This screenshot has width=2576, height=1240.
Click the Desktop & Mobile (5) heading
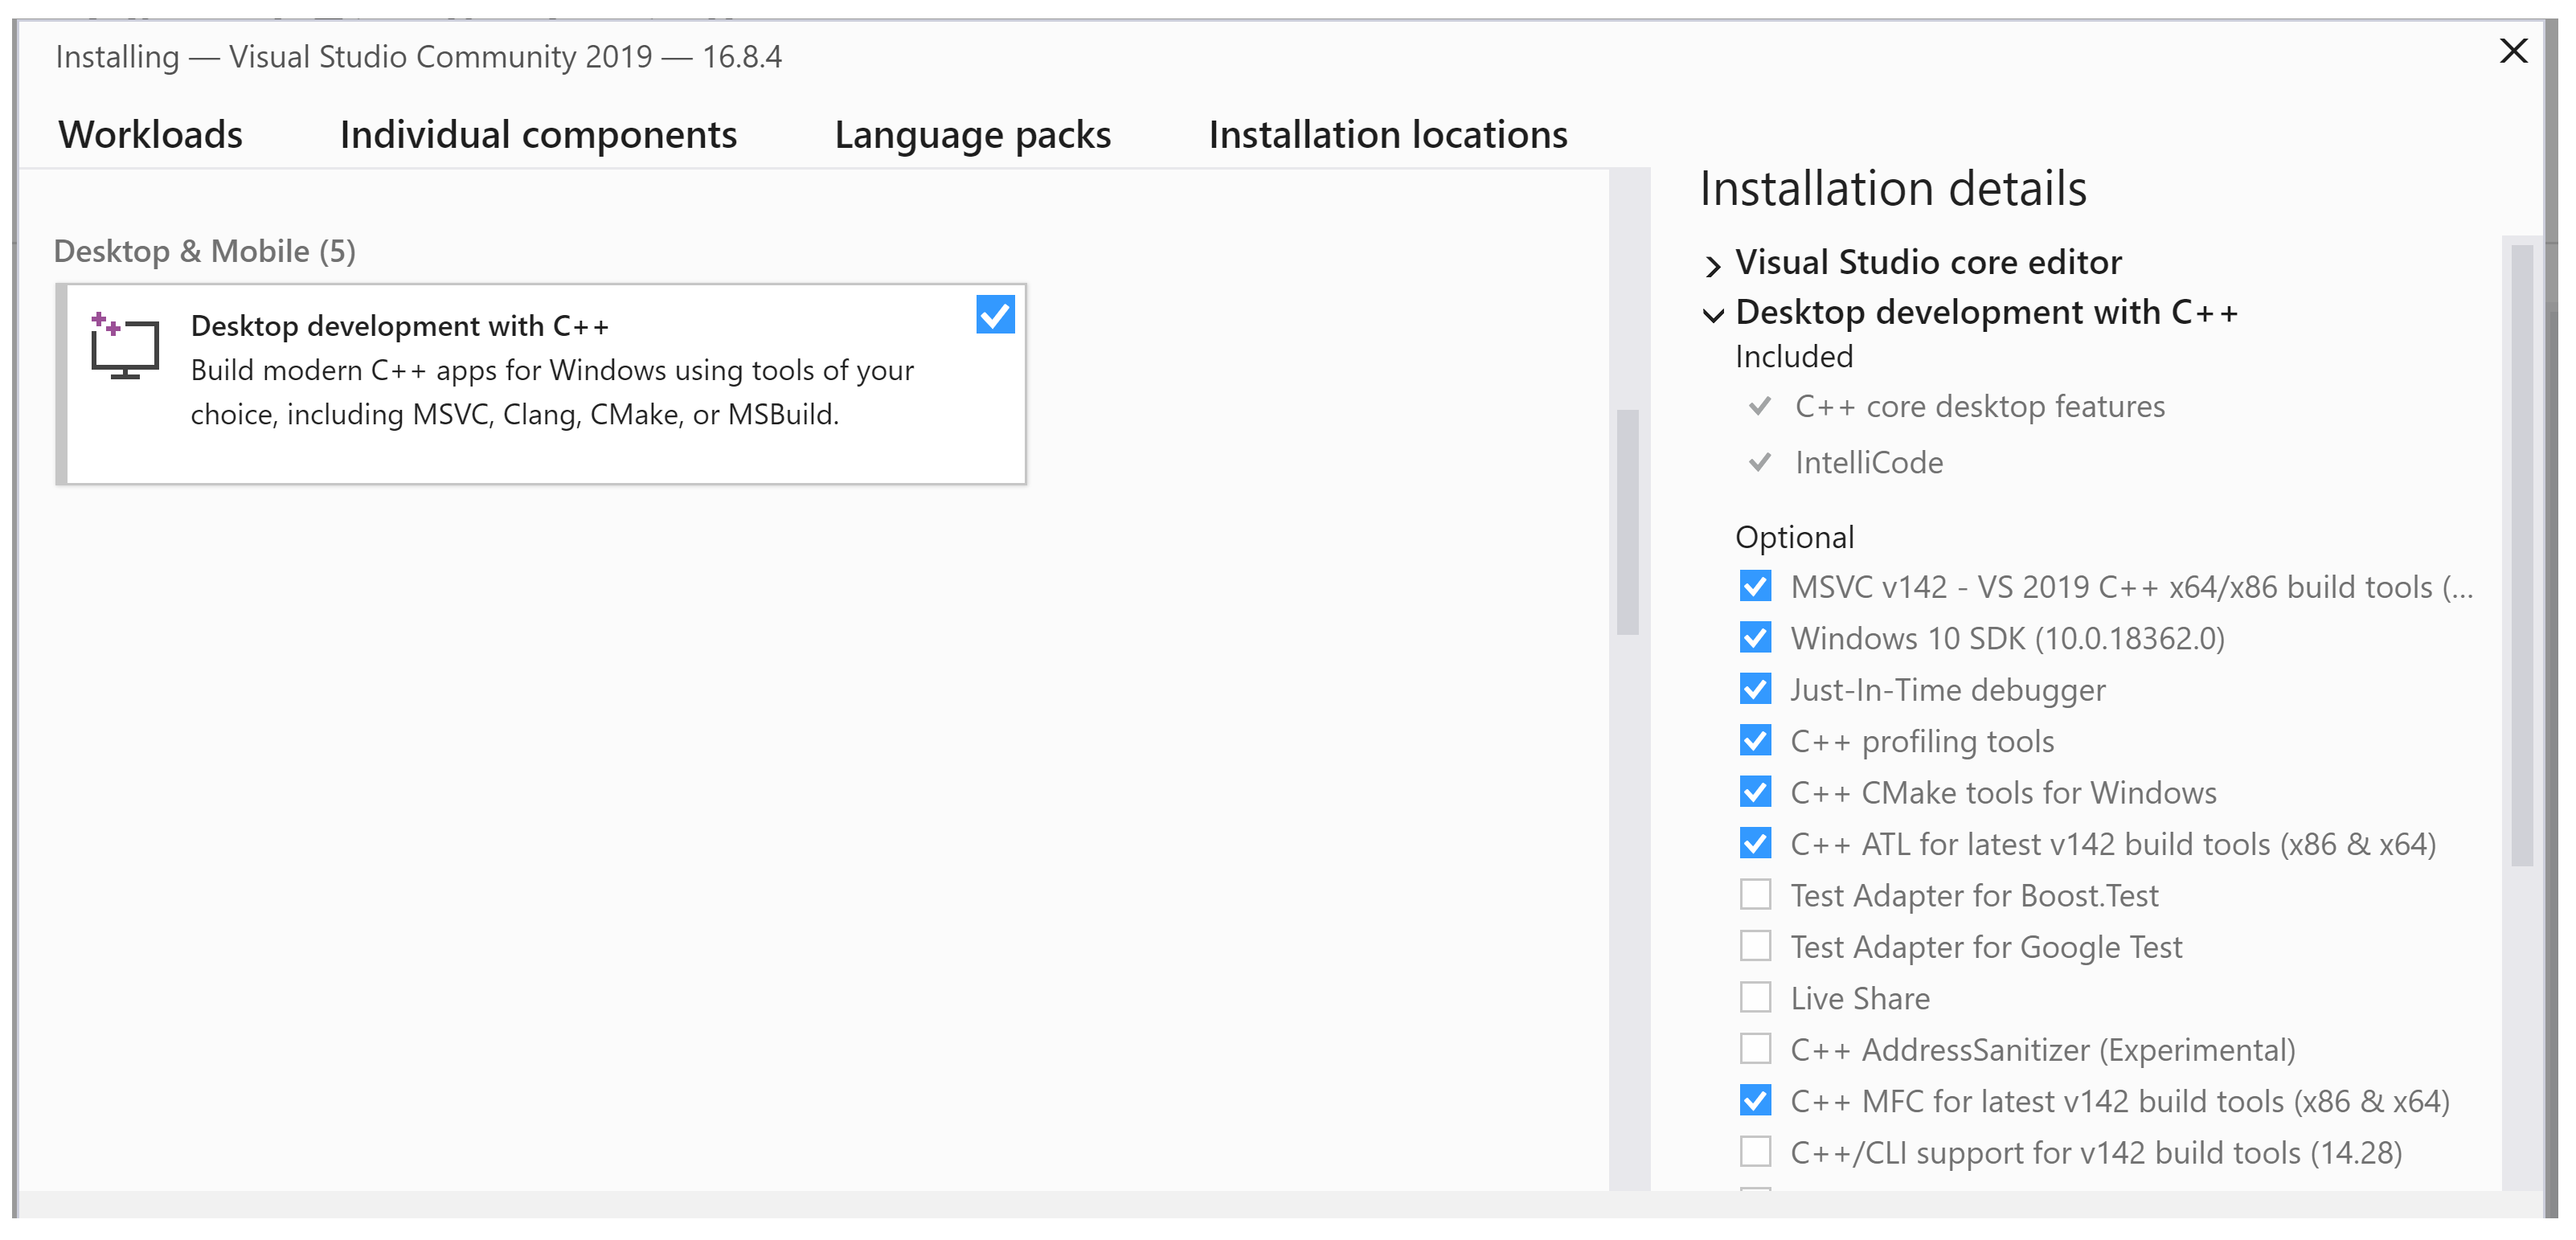click(x=204, y=251)
